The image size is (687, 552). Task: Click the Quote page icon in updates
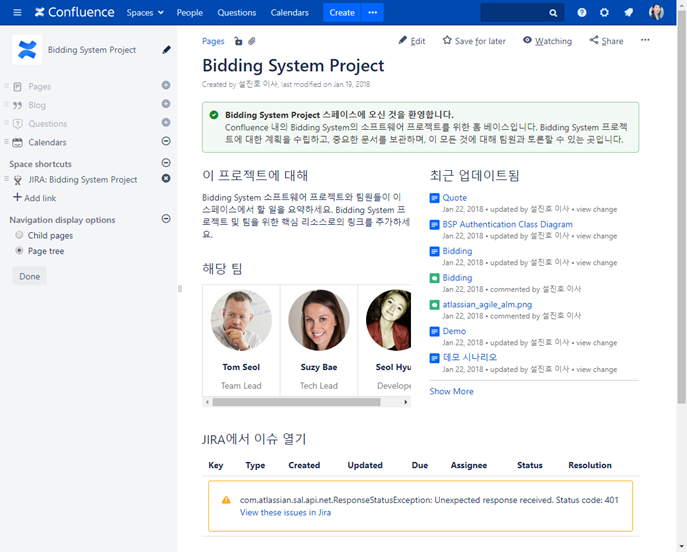434,198
